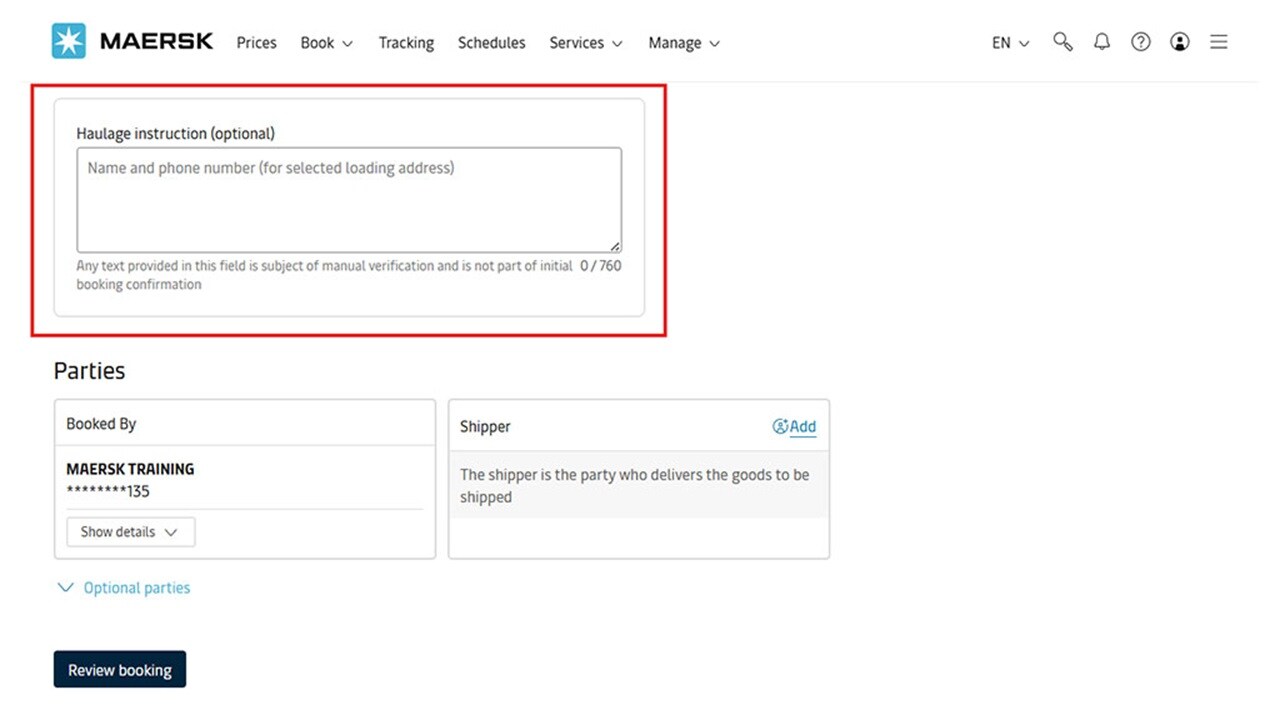Expand the Services dropdown menu

pyautogui.click(x=585, y=43)
